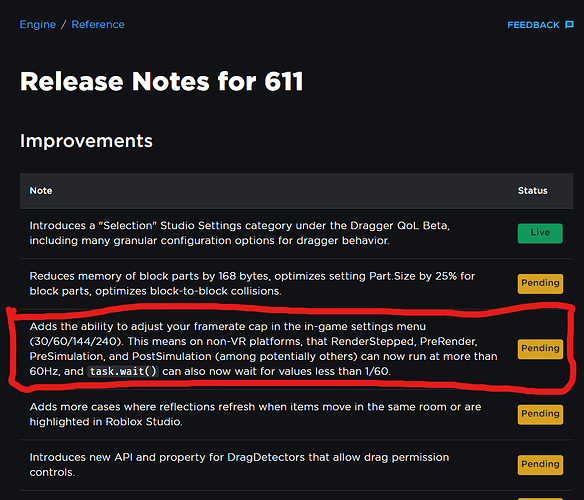The height and width of the screenshot is (500, 584).
Task: Select the DragDetectors drag permission note
Action: (x=239, y=465)
